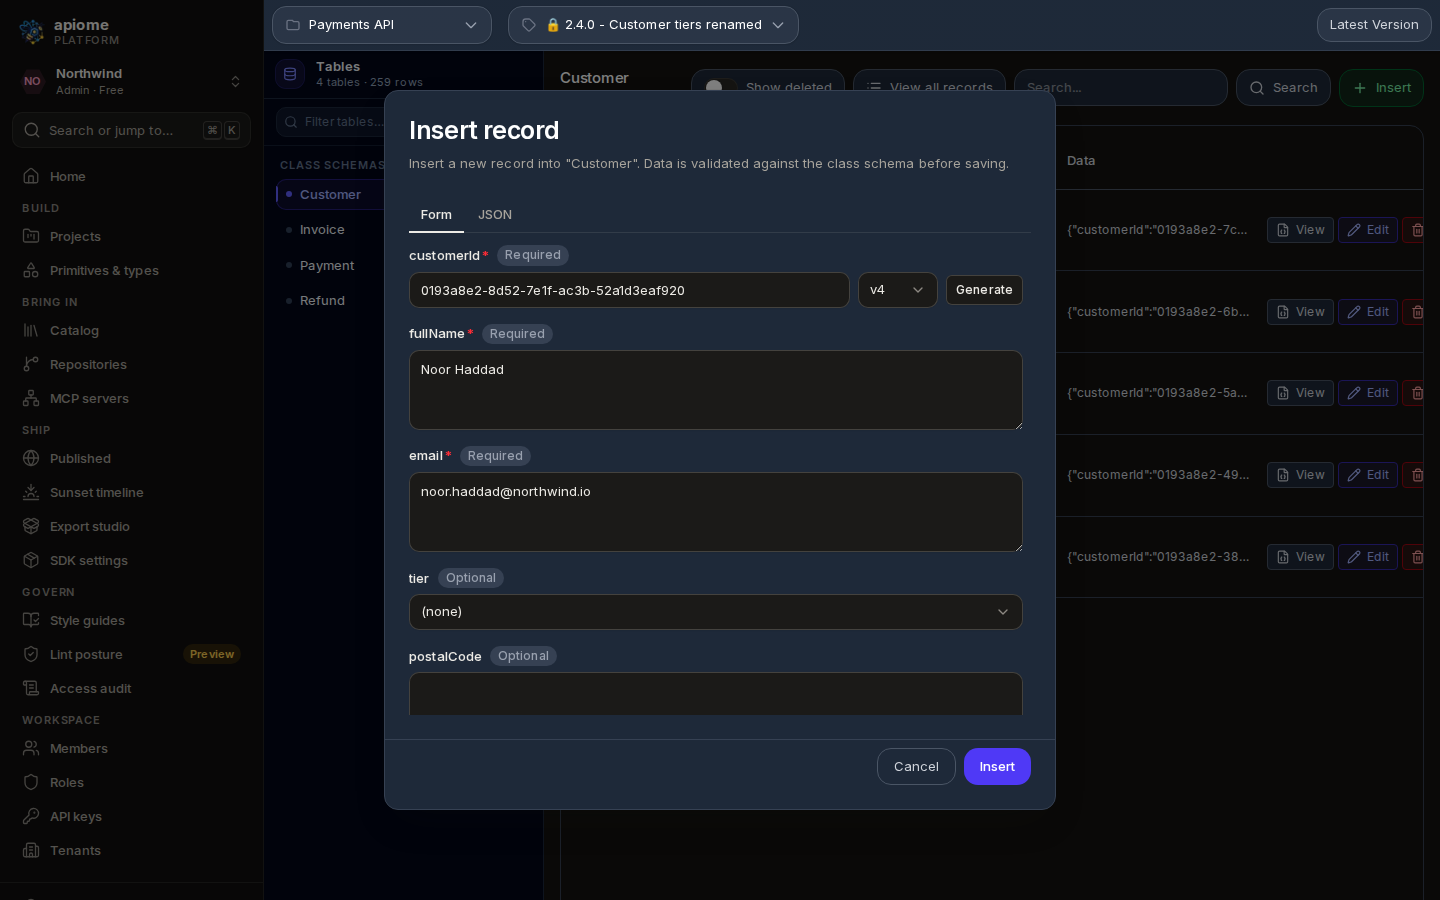Open the Catalog sidebar icon

tap(31, 330)
